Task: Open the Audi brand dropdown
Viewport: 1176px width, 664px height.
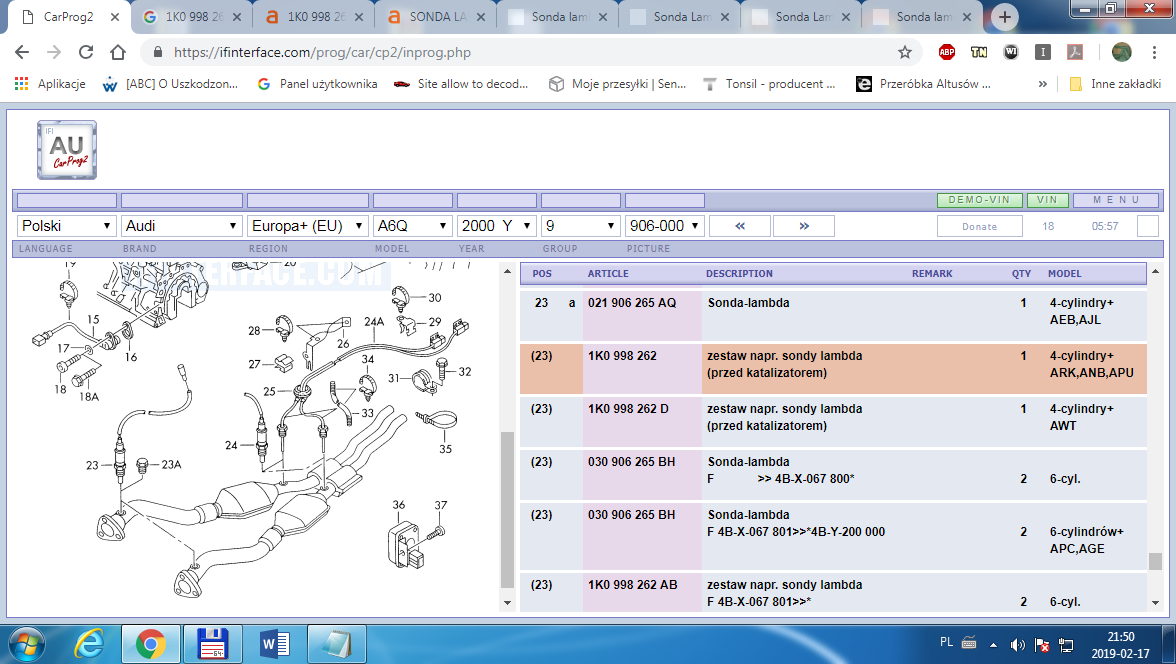Action: pyautogui.click(x=182, y=226)
